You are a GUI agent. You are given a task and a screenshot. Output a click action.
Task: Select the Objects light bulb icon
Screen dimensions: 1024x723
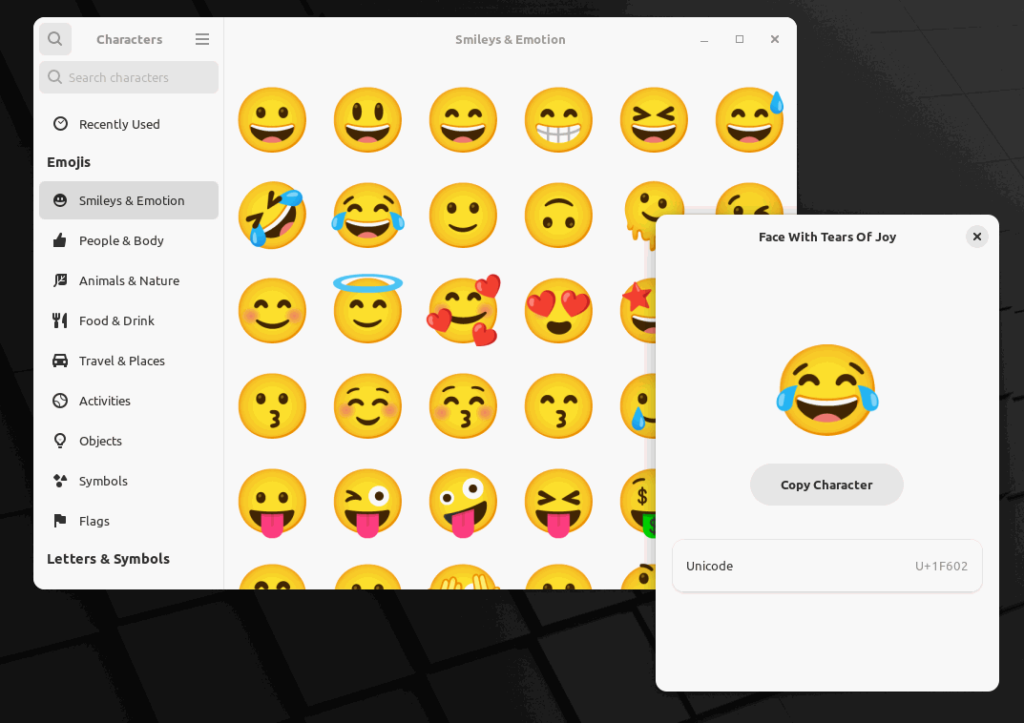[61, 440]
